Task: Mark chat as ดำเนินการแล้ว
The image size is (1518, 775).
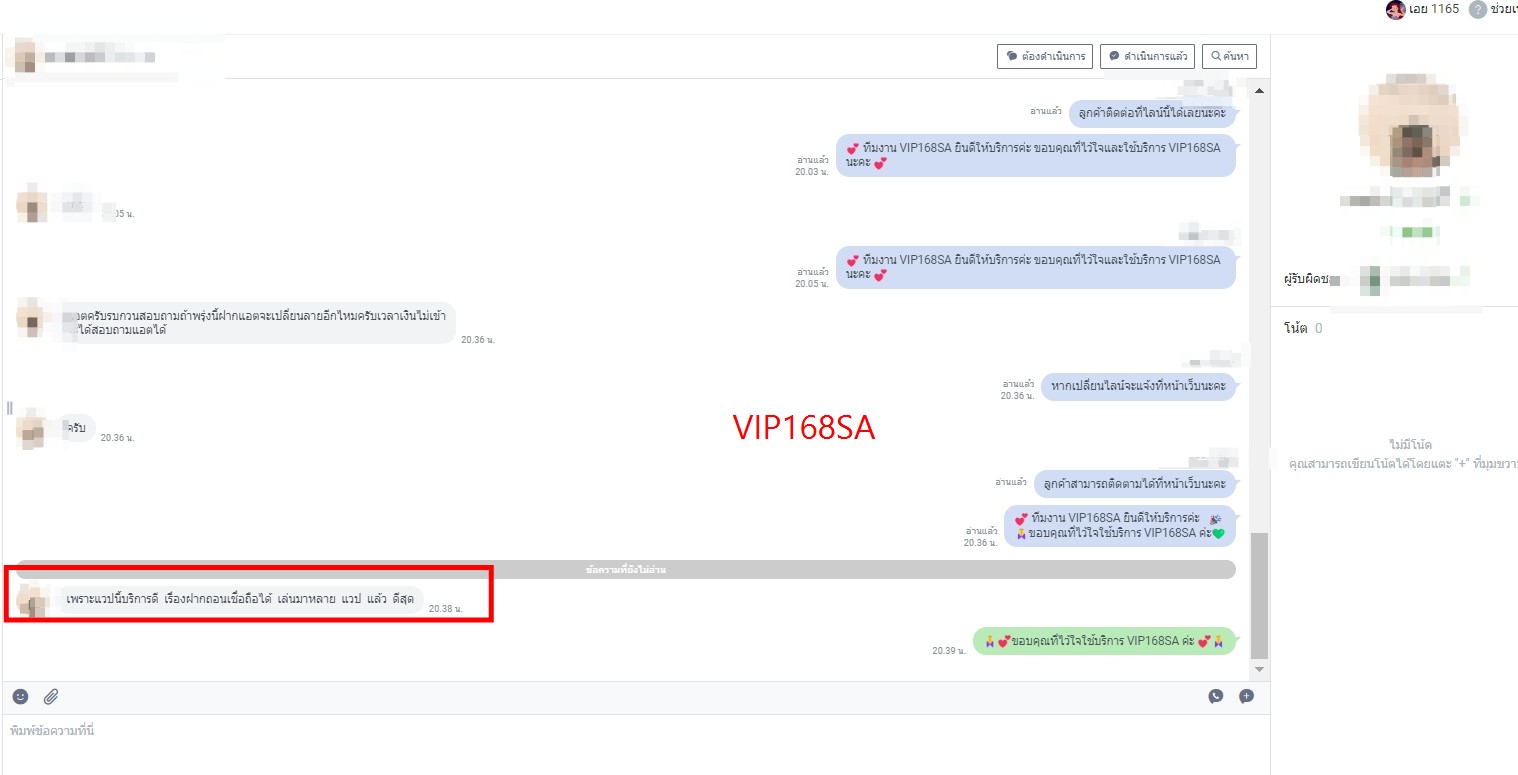Action: click(x=1147, y=56)
